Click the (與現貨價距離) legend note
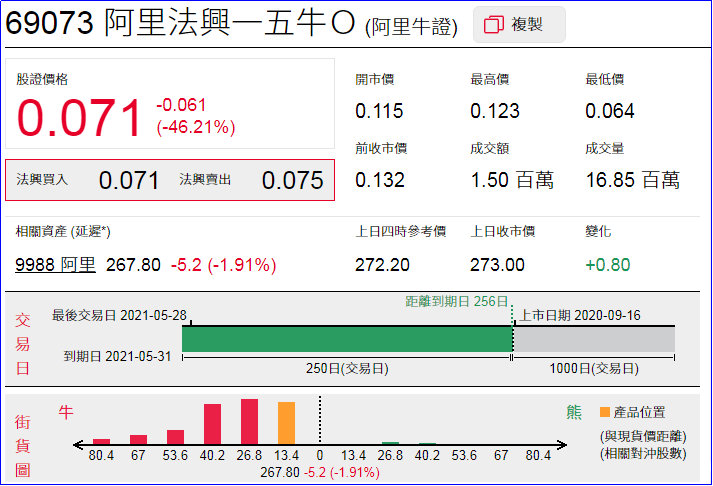Viewport: 713px width, 486px height. pyautogui.click(x=643, y=436)
